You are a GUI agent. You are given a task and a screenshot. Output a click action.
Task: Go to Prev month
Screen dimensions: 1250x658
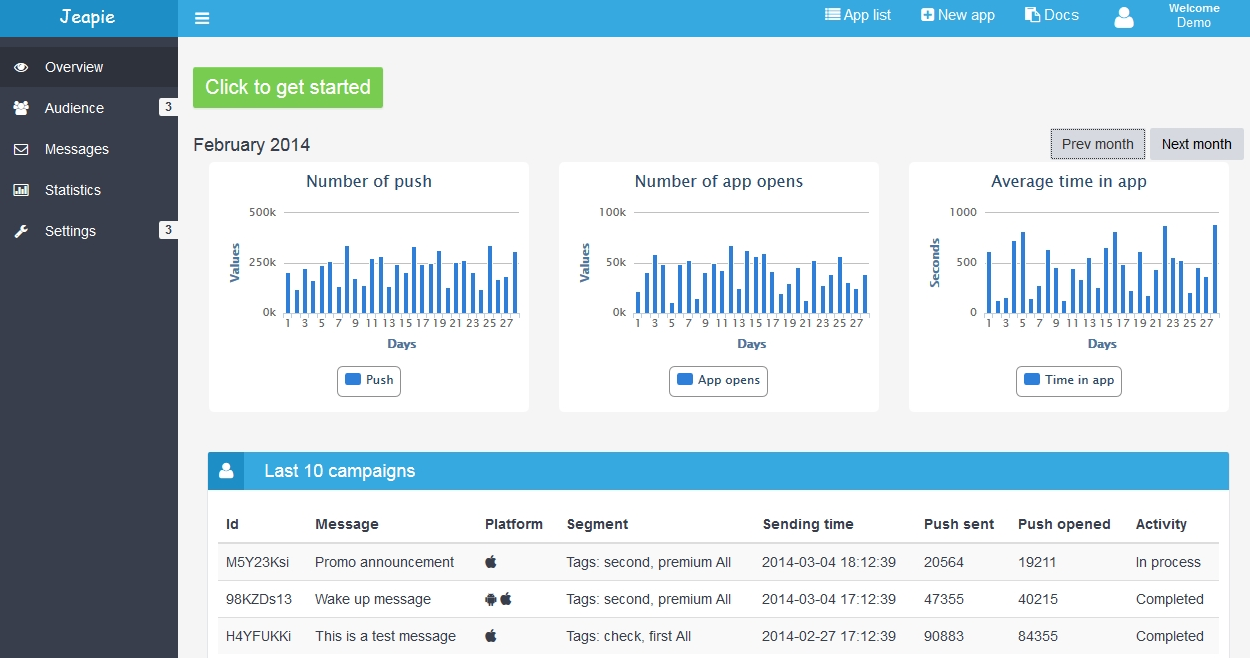click(x=1097, y=144)
